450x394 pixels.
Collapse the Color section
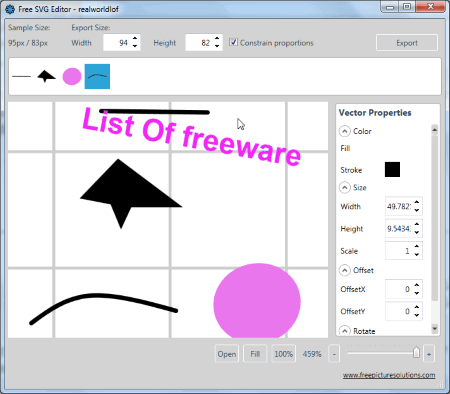345,131
